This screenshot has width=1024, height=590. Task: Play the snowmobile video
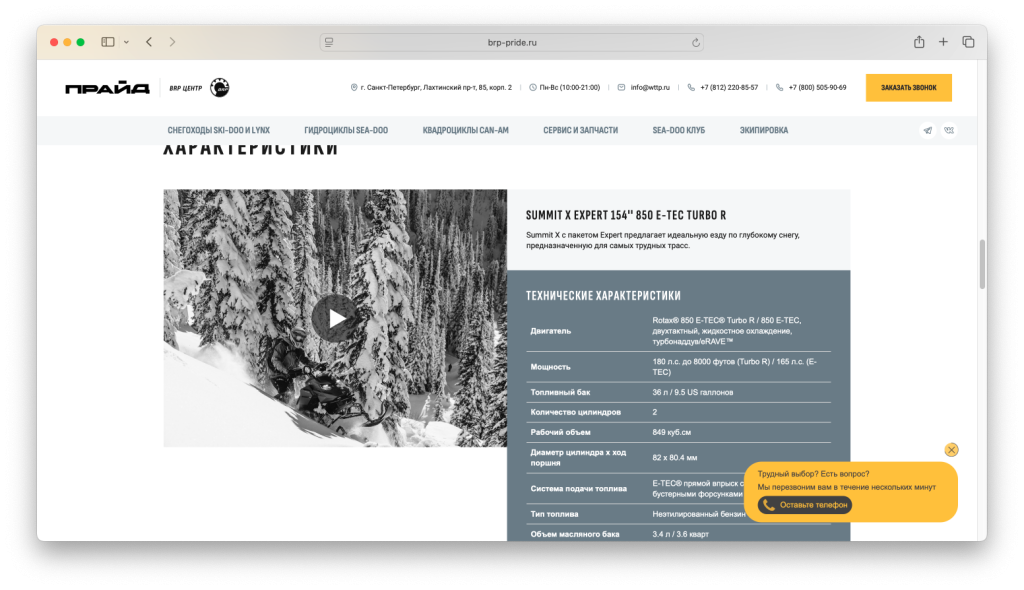tap(335, 318)
